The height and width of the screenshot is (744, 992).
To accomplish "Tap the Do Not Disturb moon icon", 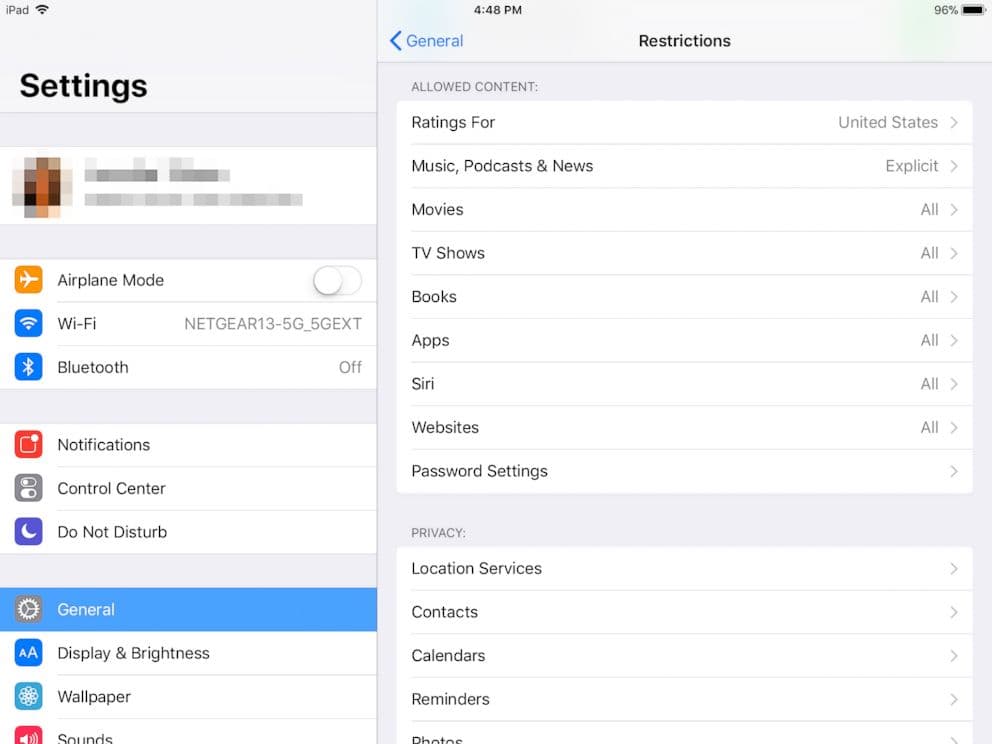I will coord(28,532).
